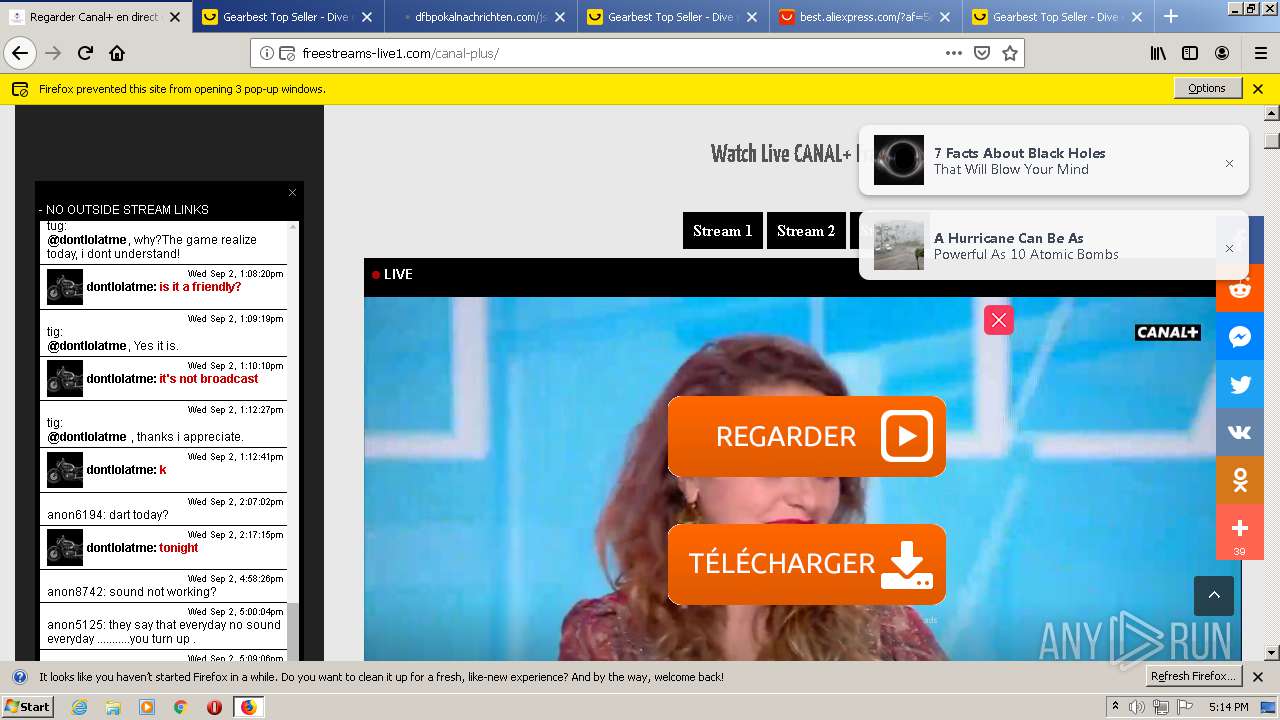Viewport: 1280px width, 720px height.
Task: Click the REGARDER play button
Action: (807, 436)
